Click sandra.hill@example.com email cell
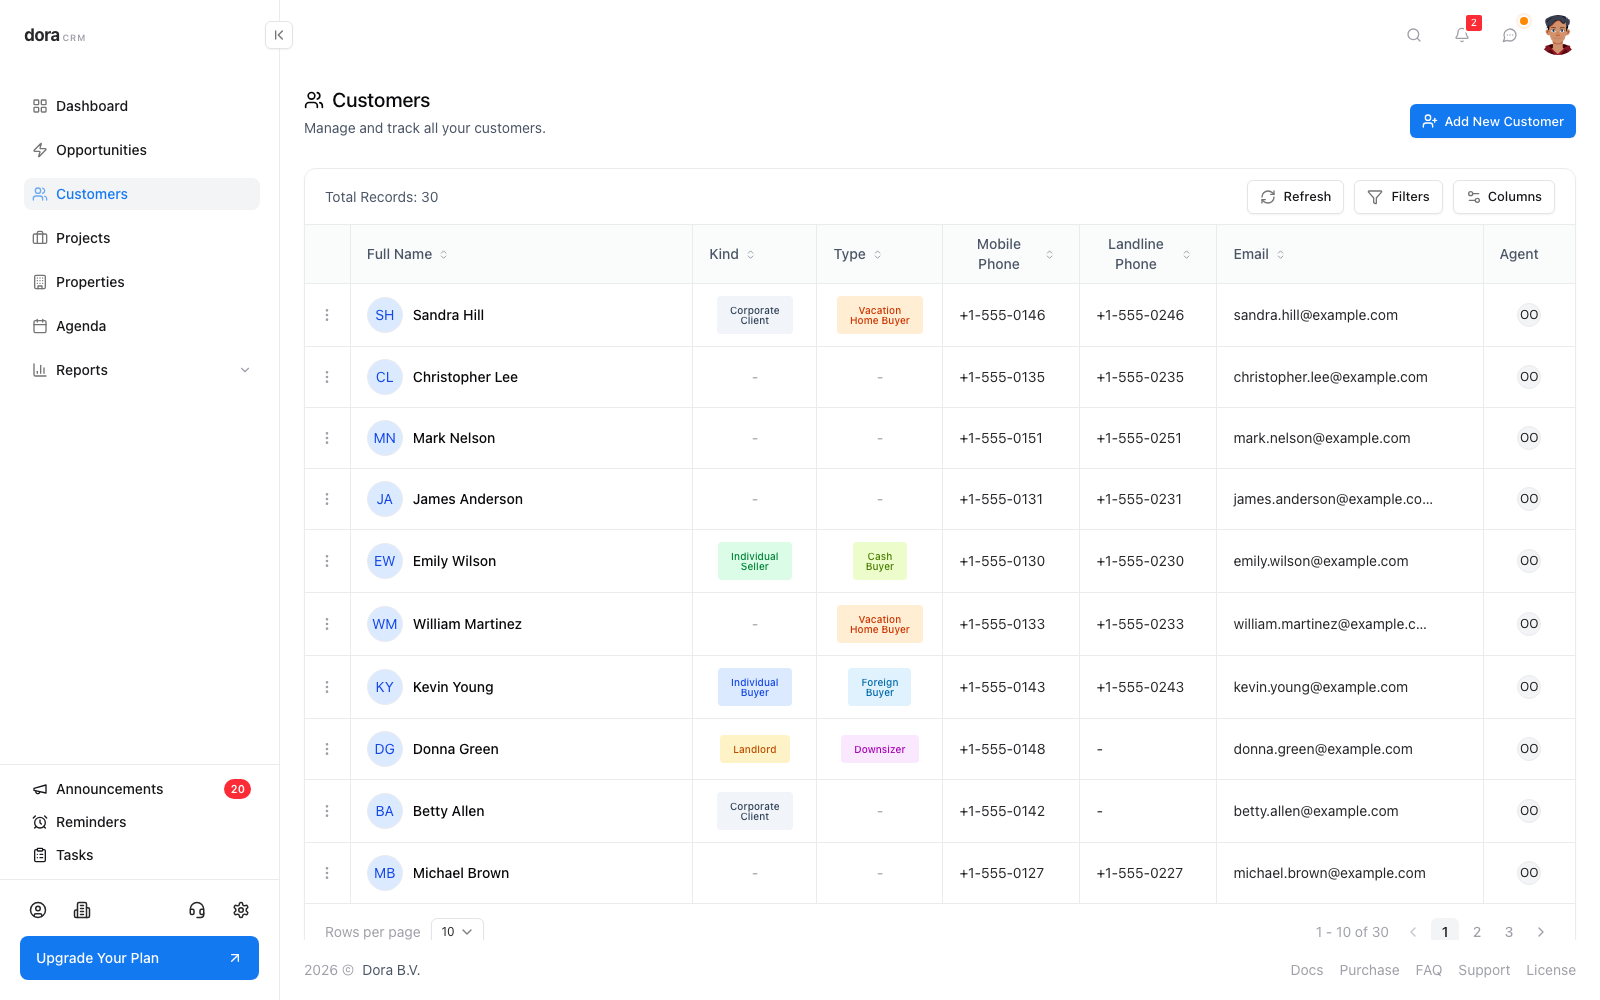Screen dimensions: 1600x1000 pyautogui.click(x=1316, y=315)
